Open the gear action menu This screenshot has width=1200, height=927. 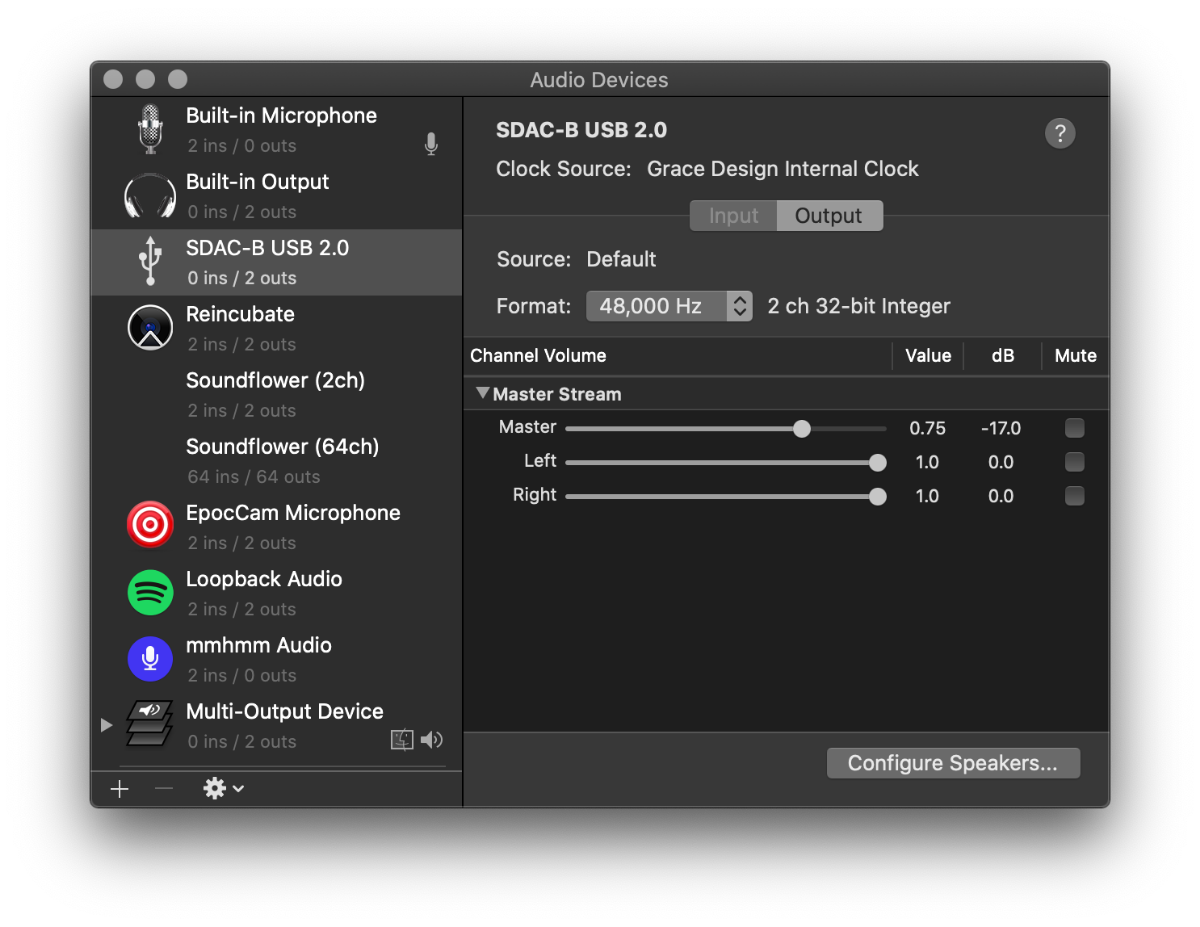pos(223,789)
